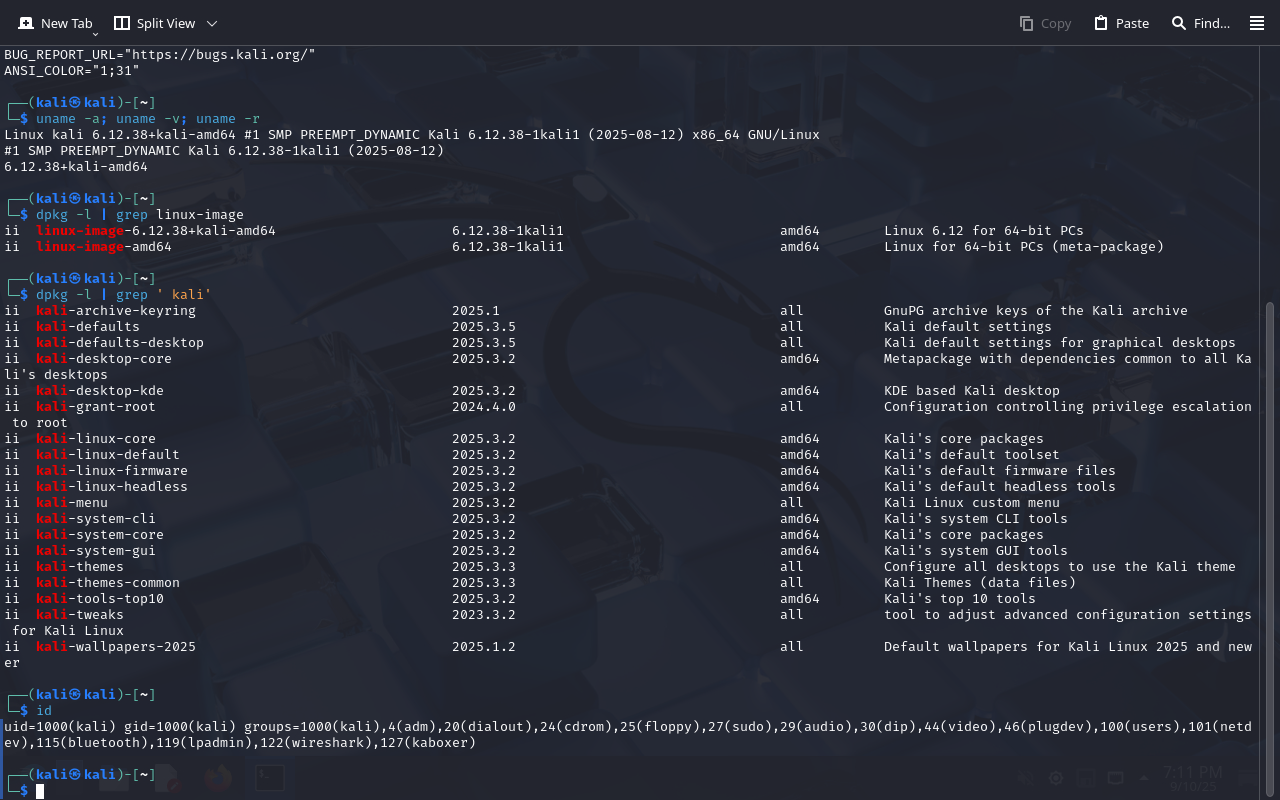Click the Split View button
The image size is (1280, 800).
[x=154, y=23]
